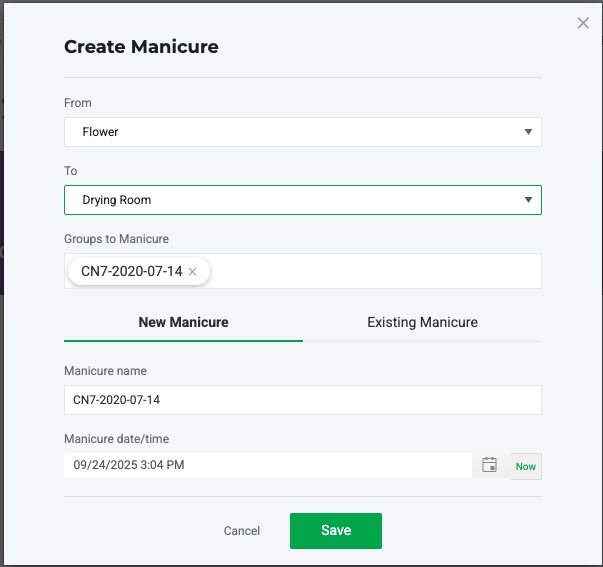Cancel manicure creation
603x567 pixels.
click(242, 531)
